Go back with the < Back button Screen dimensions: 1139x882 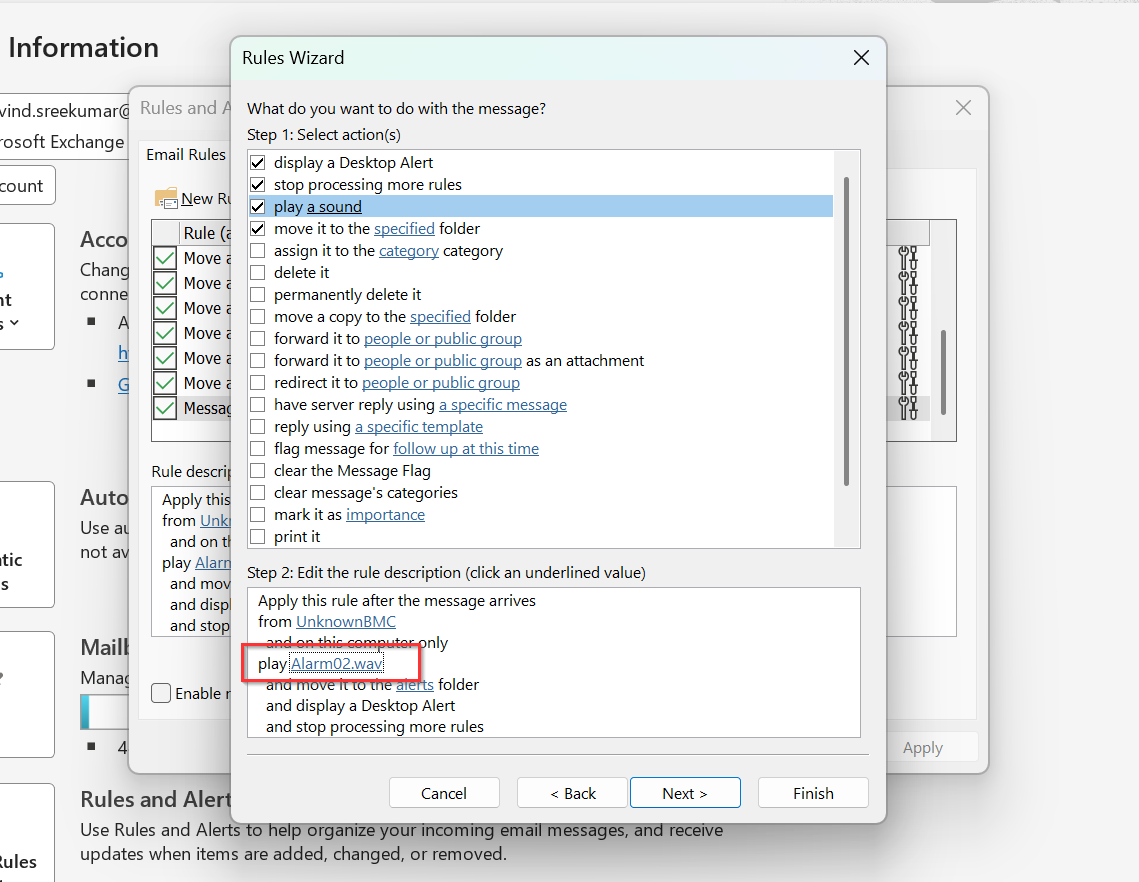coord(572,793)
